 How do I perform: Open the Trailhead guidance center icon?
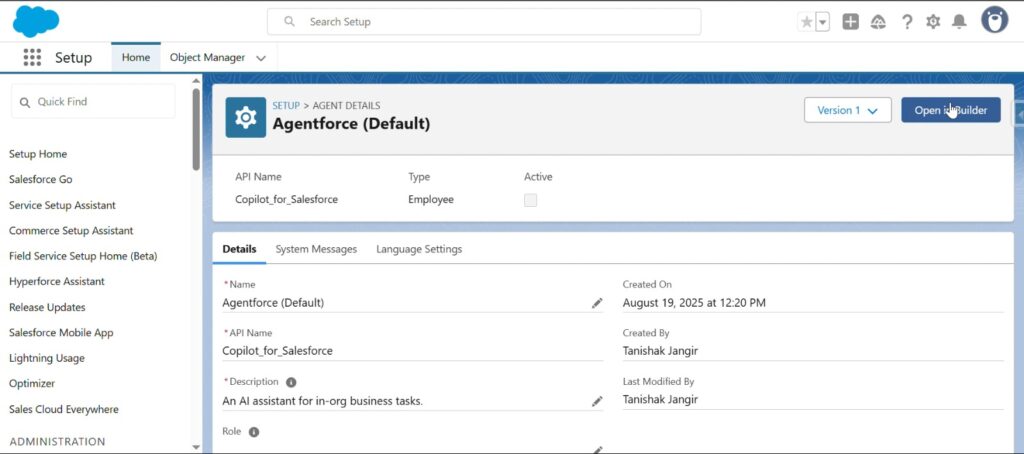tap(878, 22)
